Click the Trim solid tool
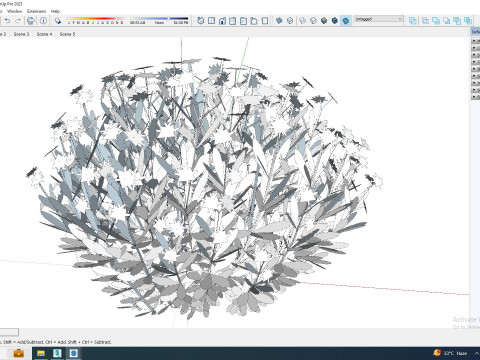Screen dimensions: 480x360 coord(457,21)
